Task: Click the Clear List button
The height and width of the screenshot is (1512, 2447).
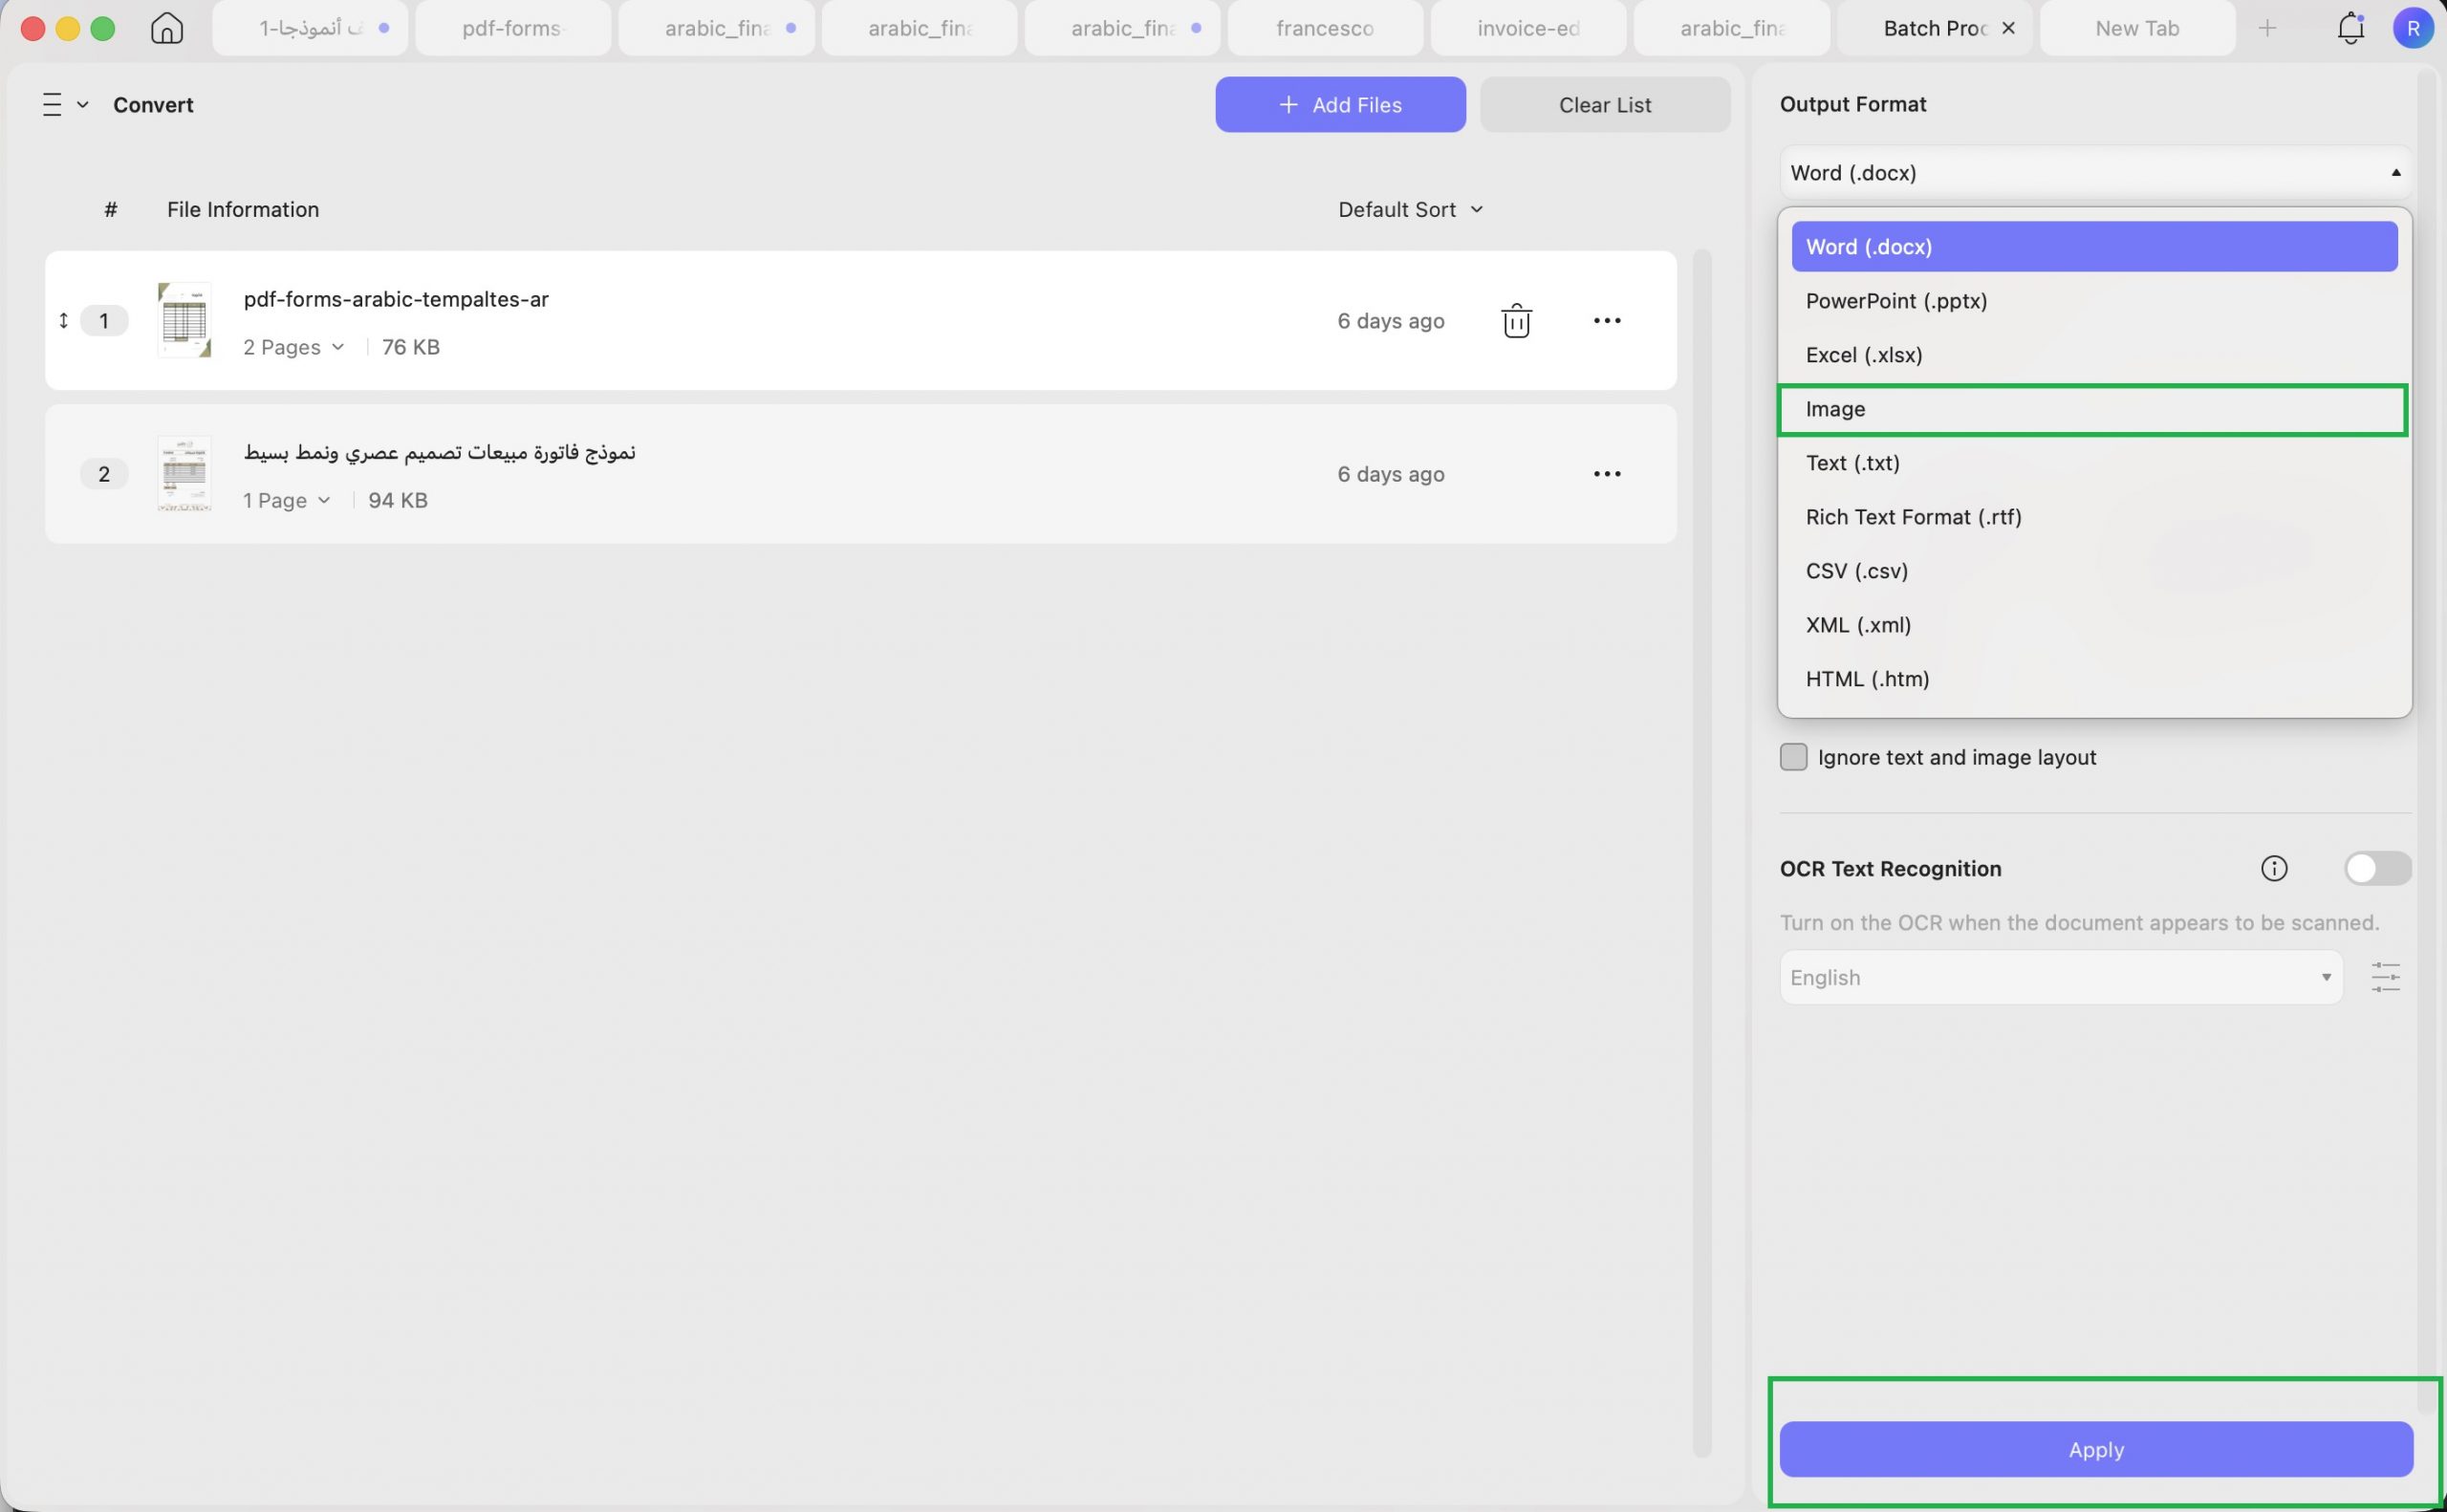Action: click(x=1604, y=104)
